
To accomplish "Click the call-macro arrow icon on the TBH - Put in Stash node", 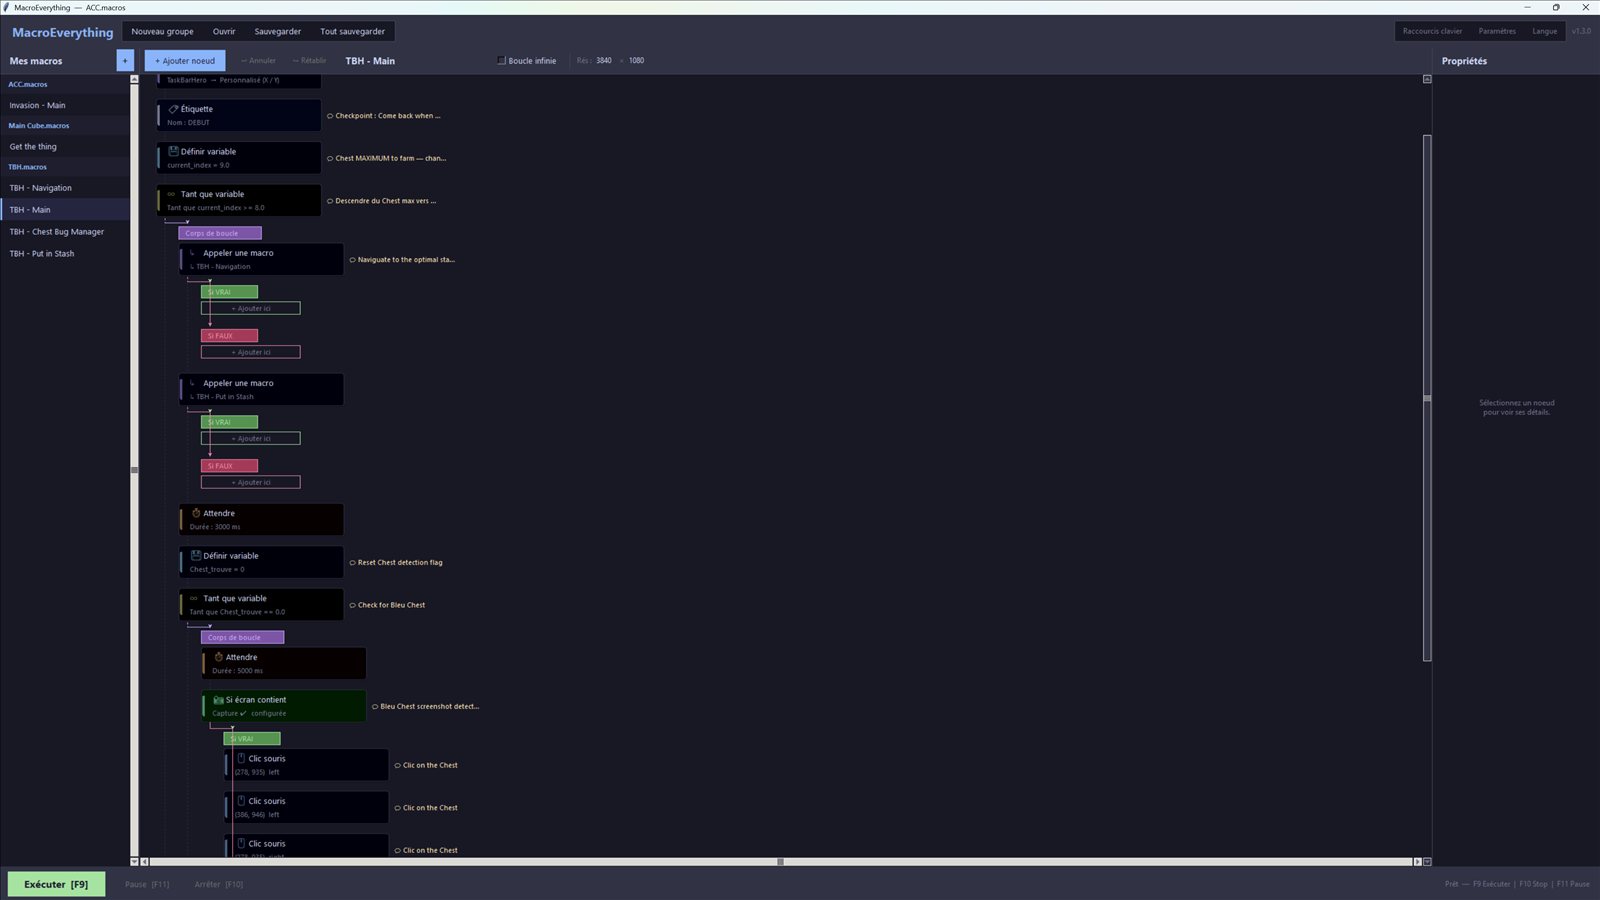I will pos(192,383).
